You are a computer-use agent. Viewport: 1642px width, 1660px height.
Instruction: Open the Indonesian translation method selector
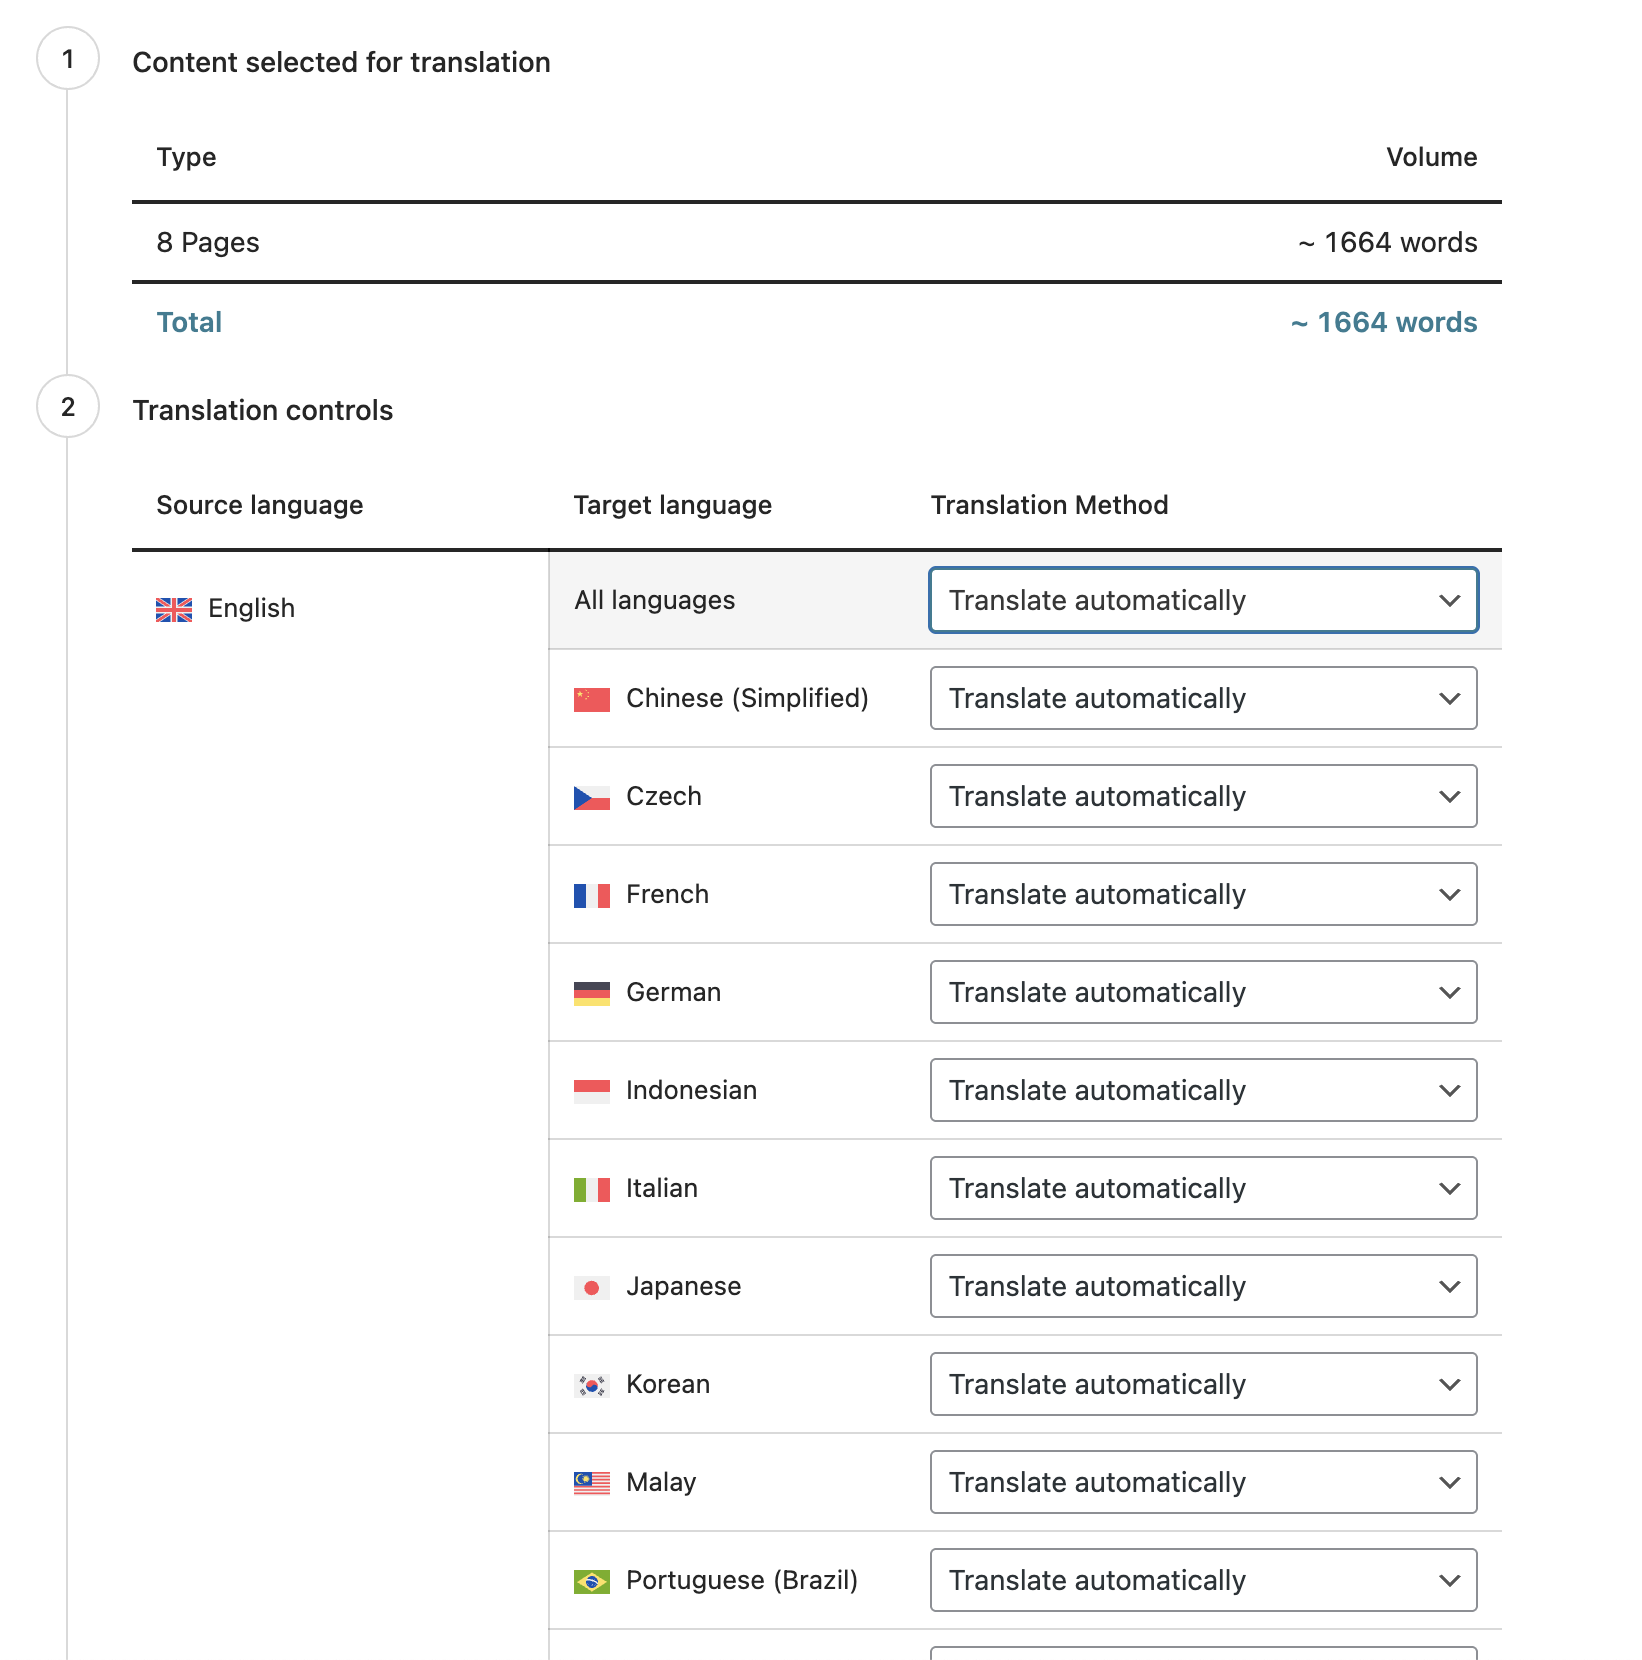(1204, 1090)
